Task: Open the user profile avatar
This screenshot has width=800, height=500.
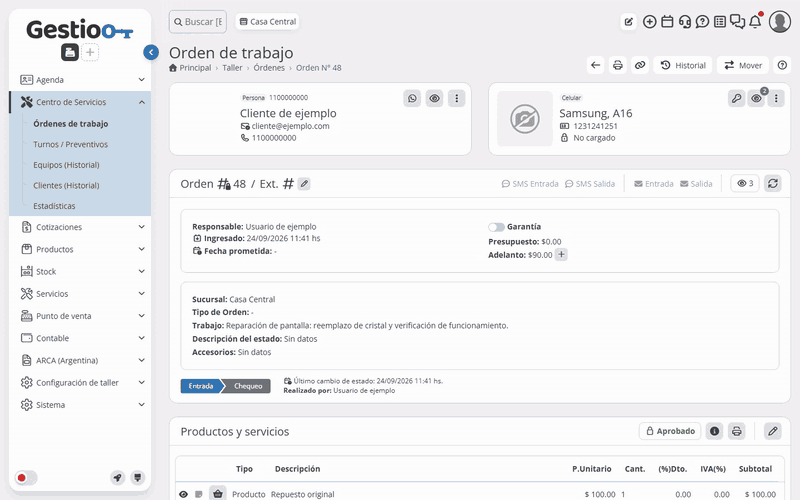Action: point(780,22)
